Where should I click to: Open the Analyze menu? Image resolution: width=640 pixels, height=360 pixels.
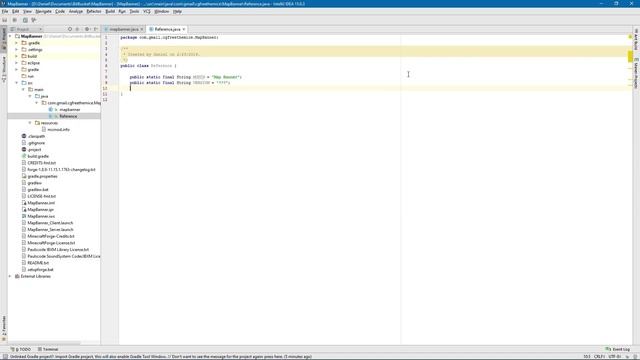click(x=76, y=11)
